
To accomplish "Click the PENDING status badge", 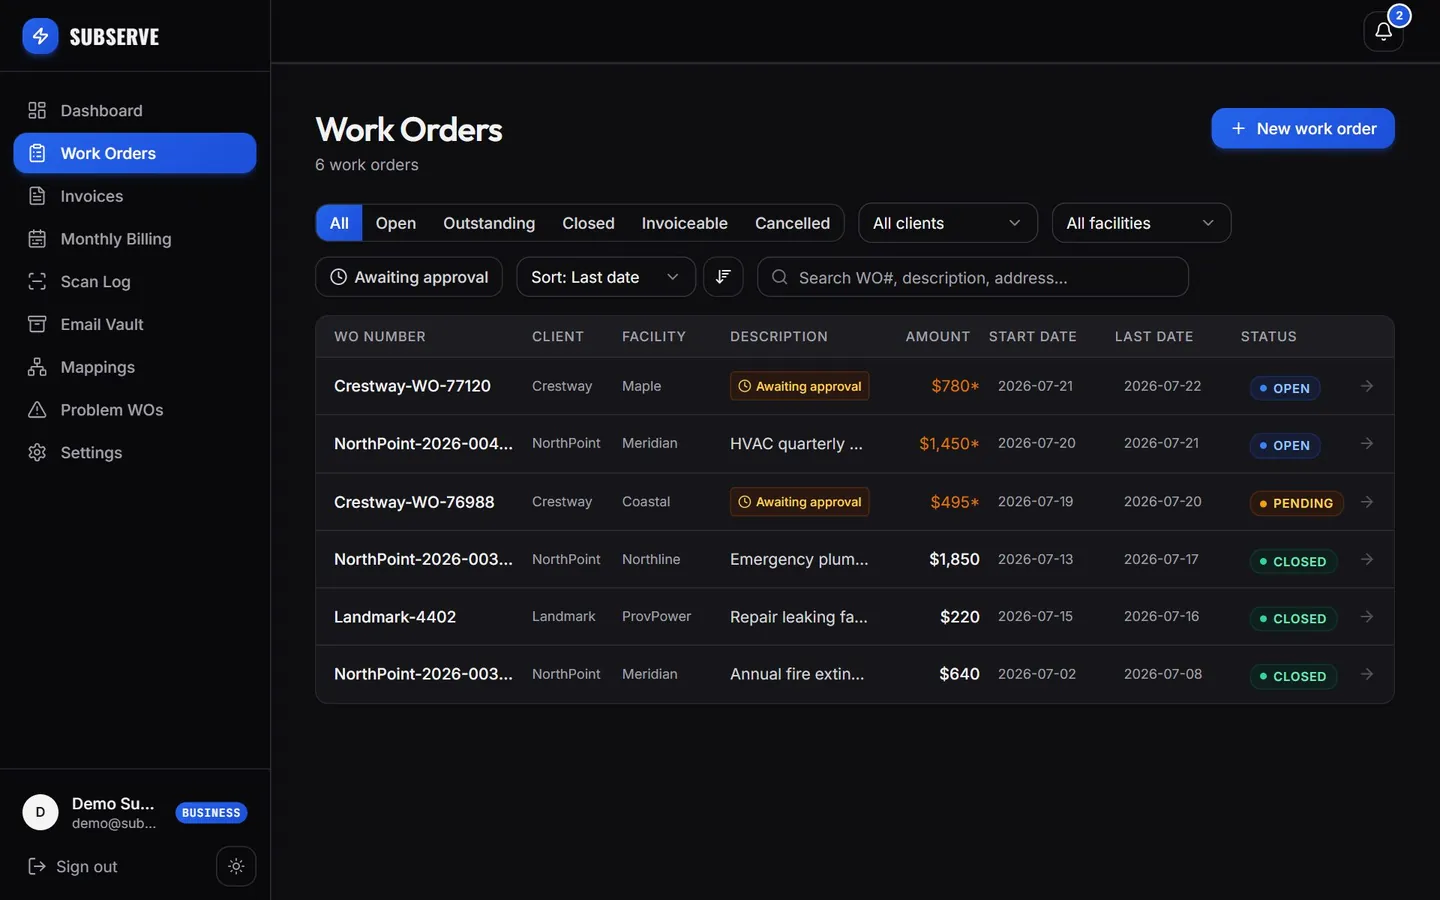I will click(1296, 503).
